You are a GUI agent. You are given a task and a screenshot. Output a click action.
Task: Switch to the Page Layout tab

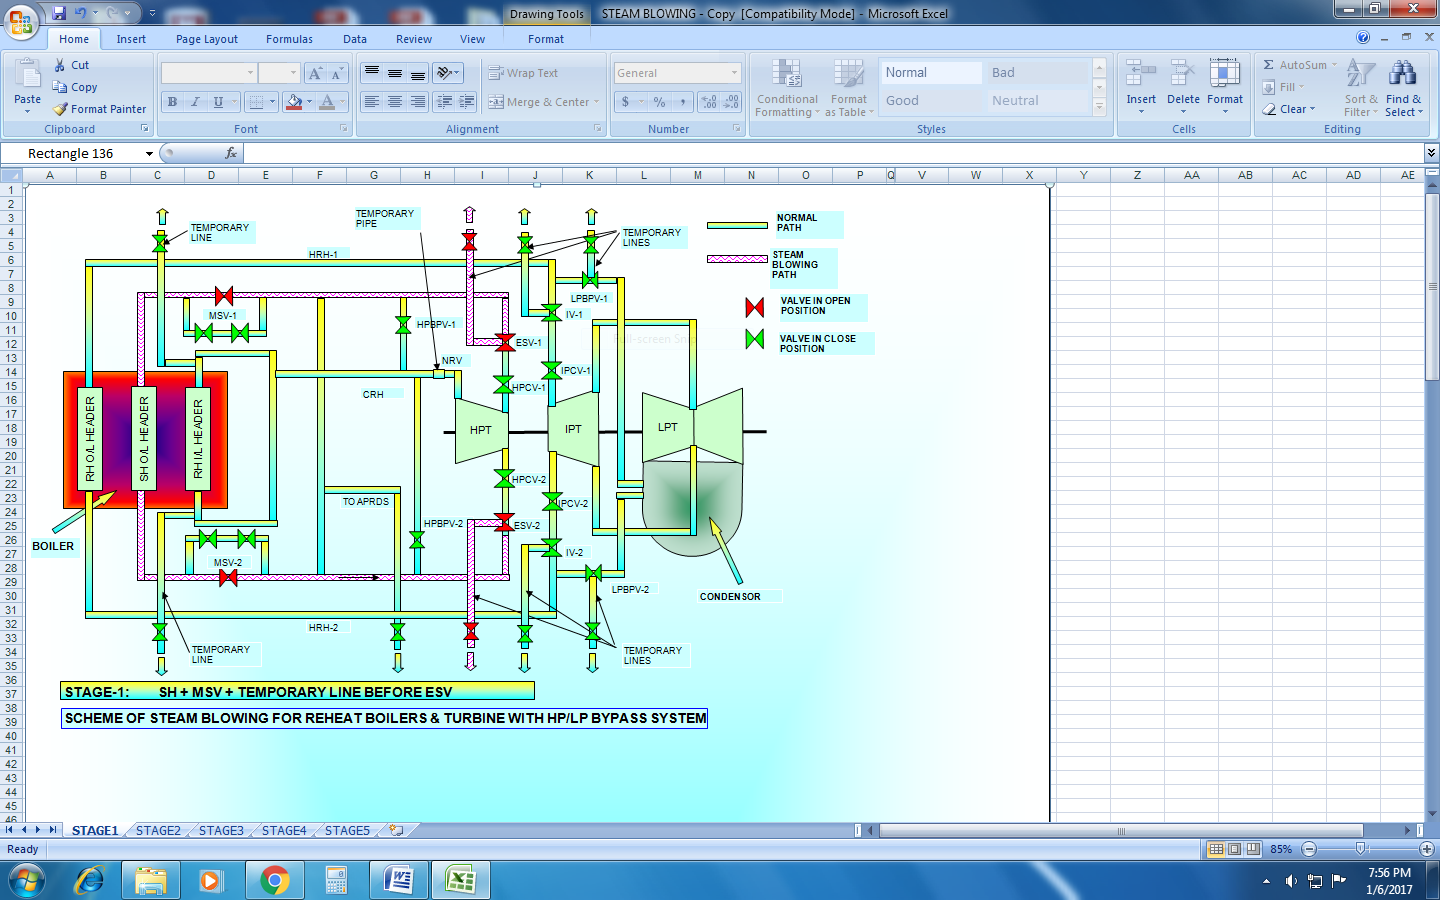[x=207, y=39]
